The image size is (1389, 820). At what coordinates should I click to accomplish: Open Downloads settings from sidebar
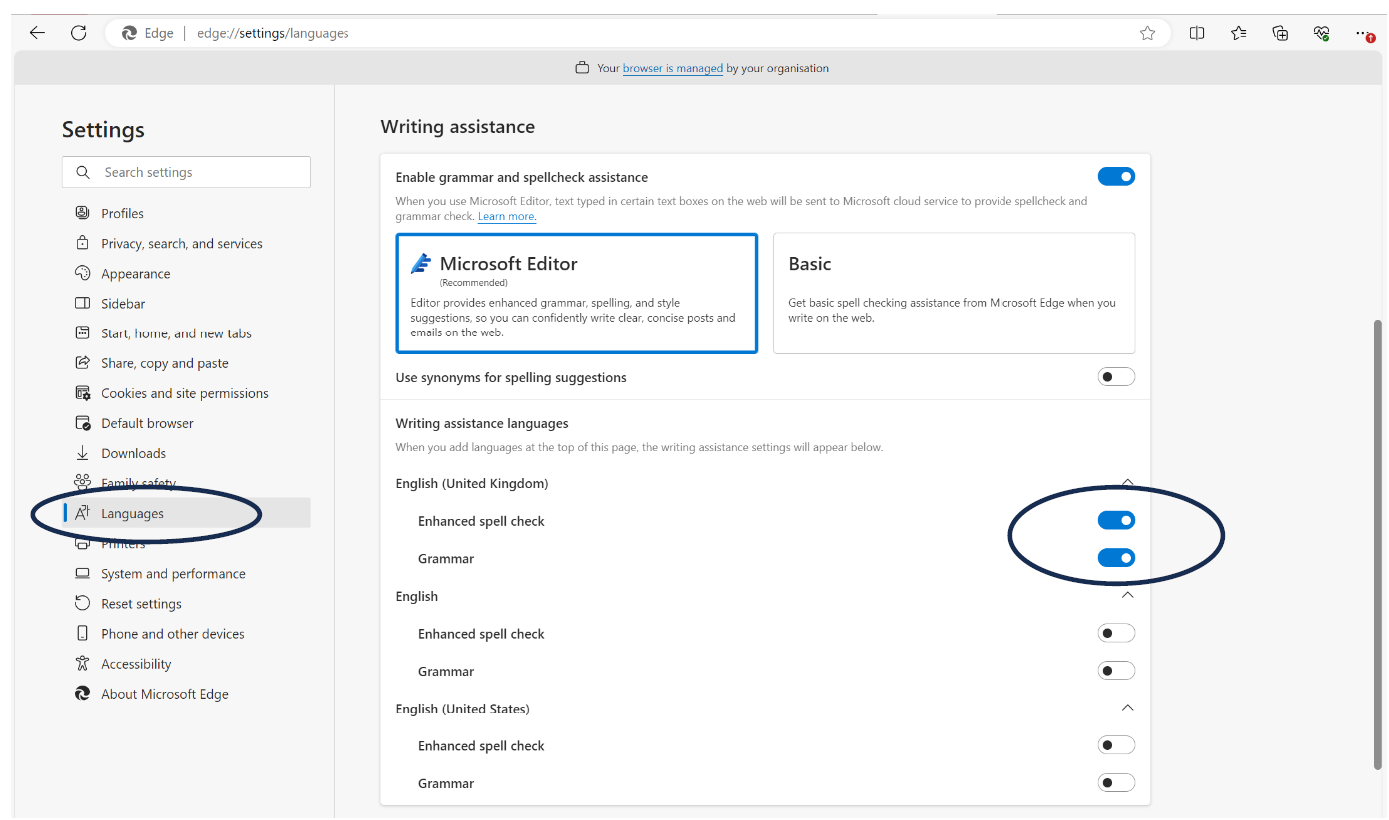point(133,453)
